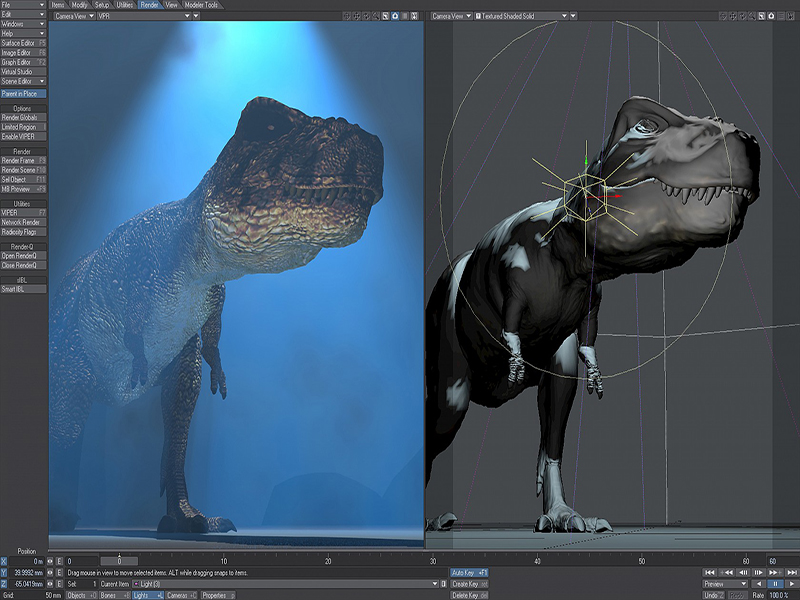Switch to the Modeler Tools tab
800x600 pixels.
pyautogui.click(x=203, y=5)
